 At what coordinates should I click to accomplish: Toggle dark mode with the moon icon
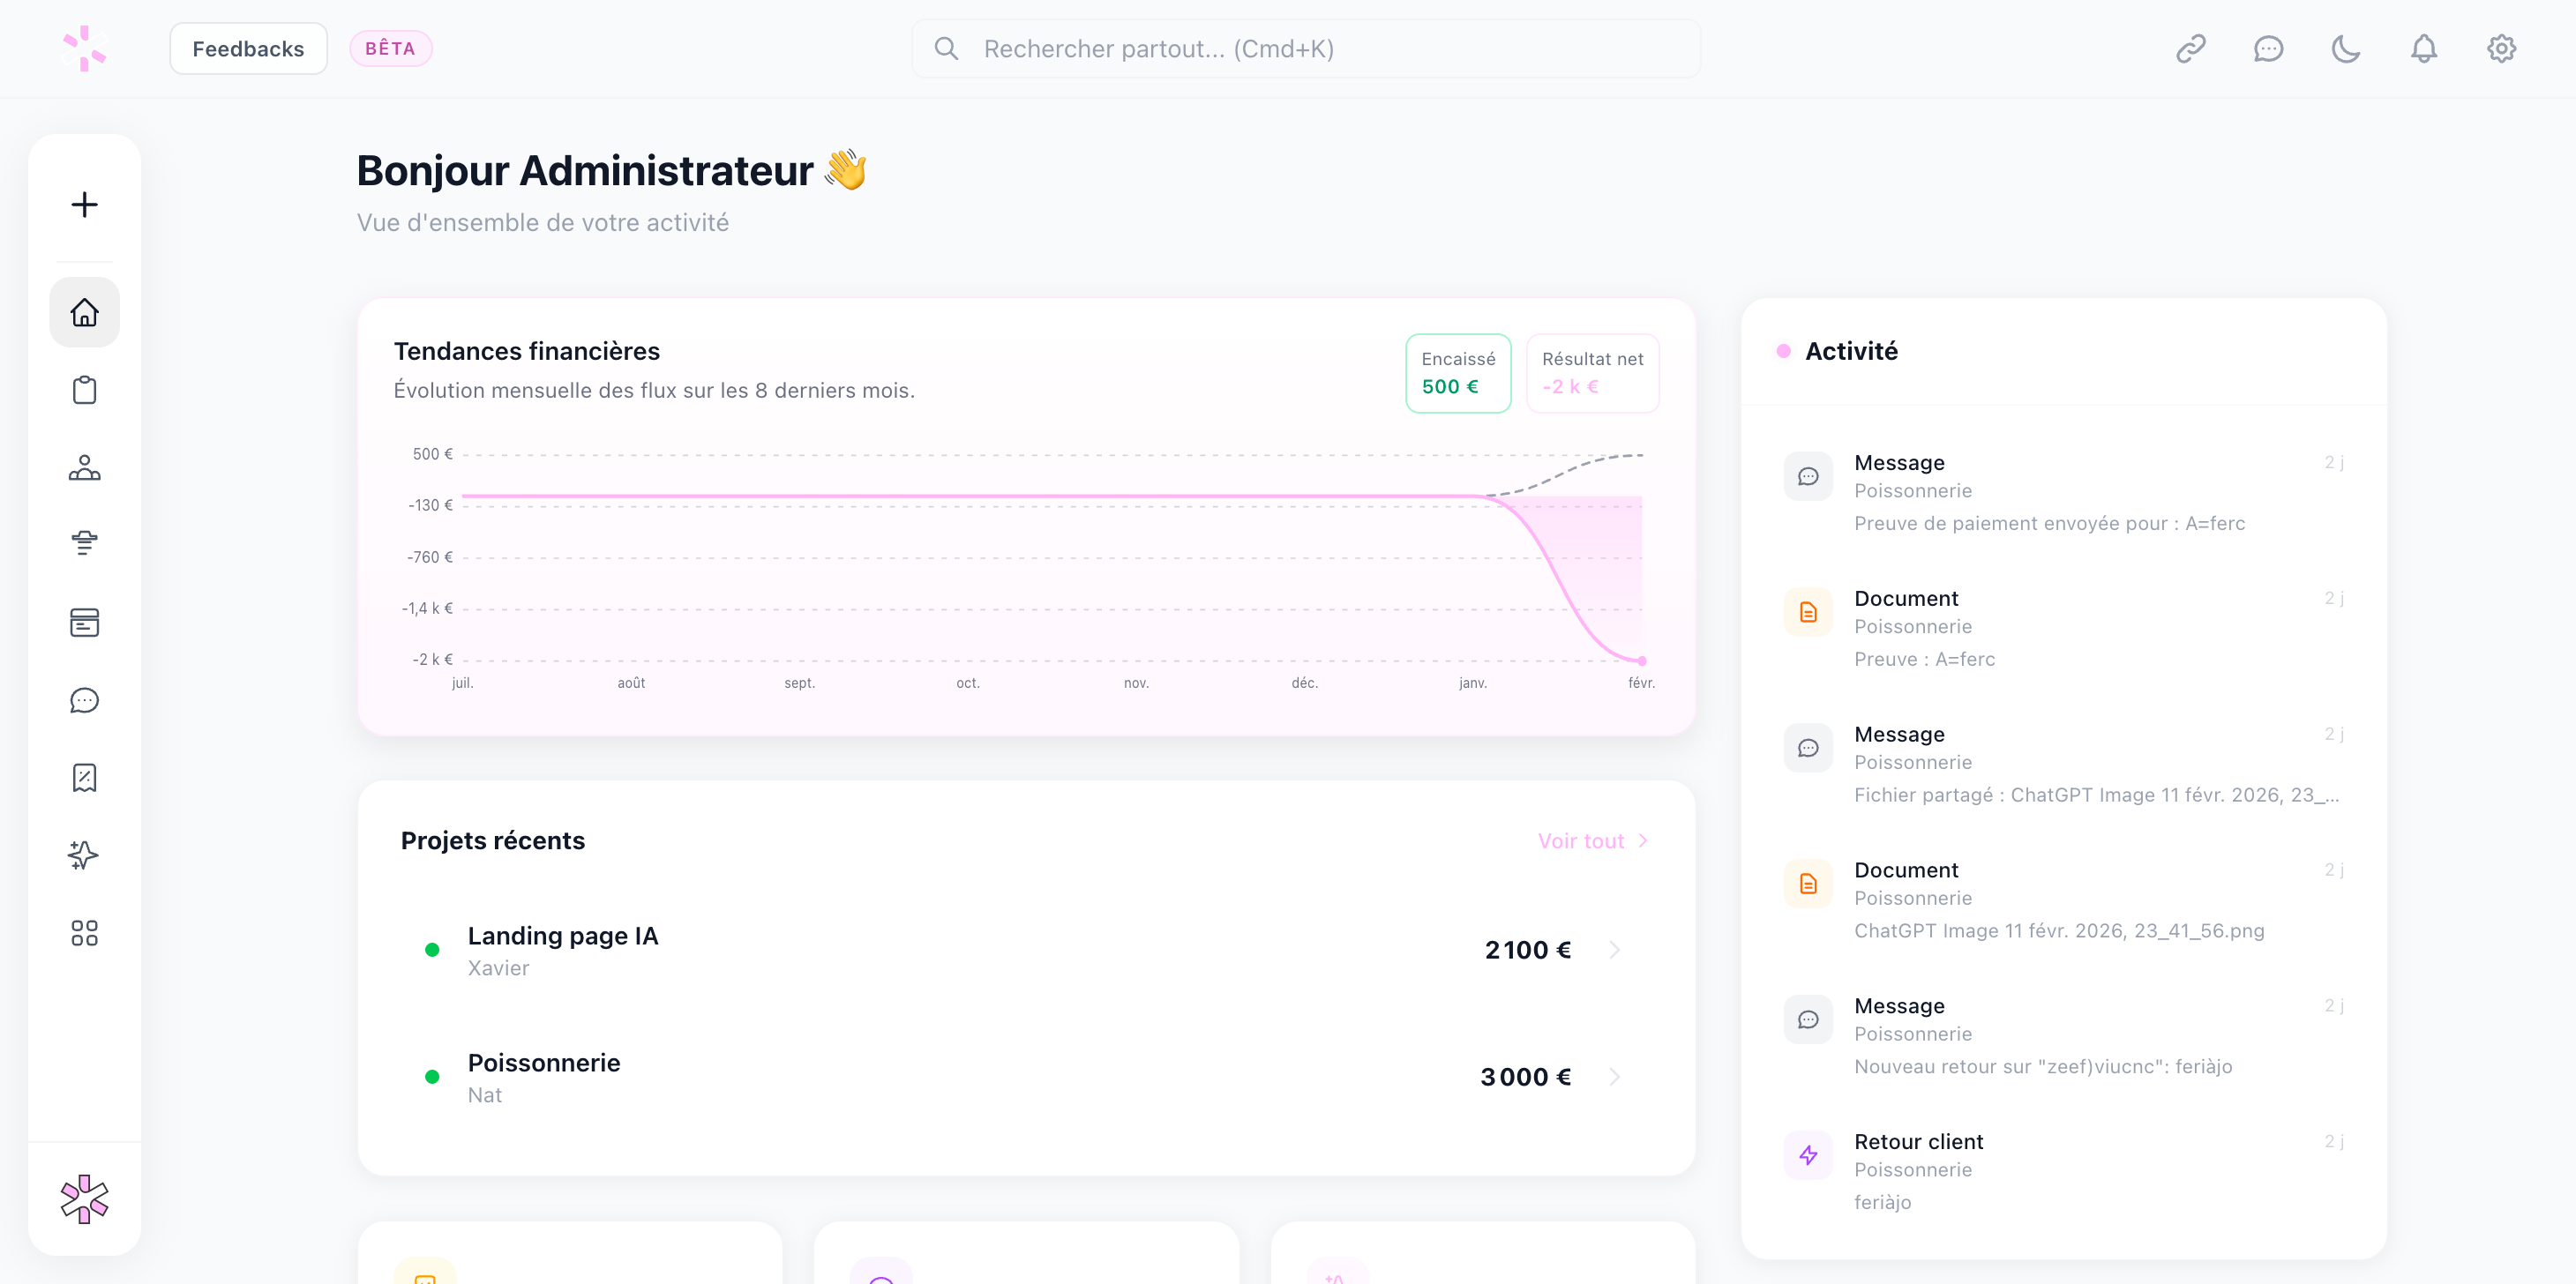pyautogui.click(x=2346, y=48)
